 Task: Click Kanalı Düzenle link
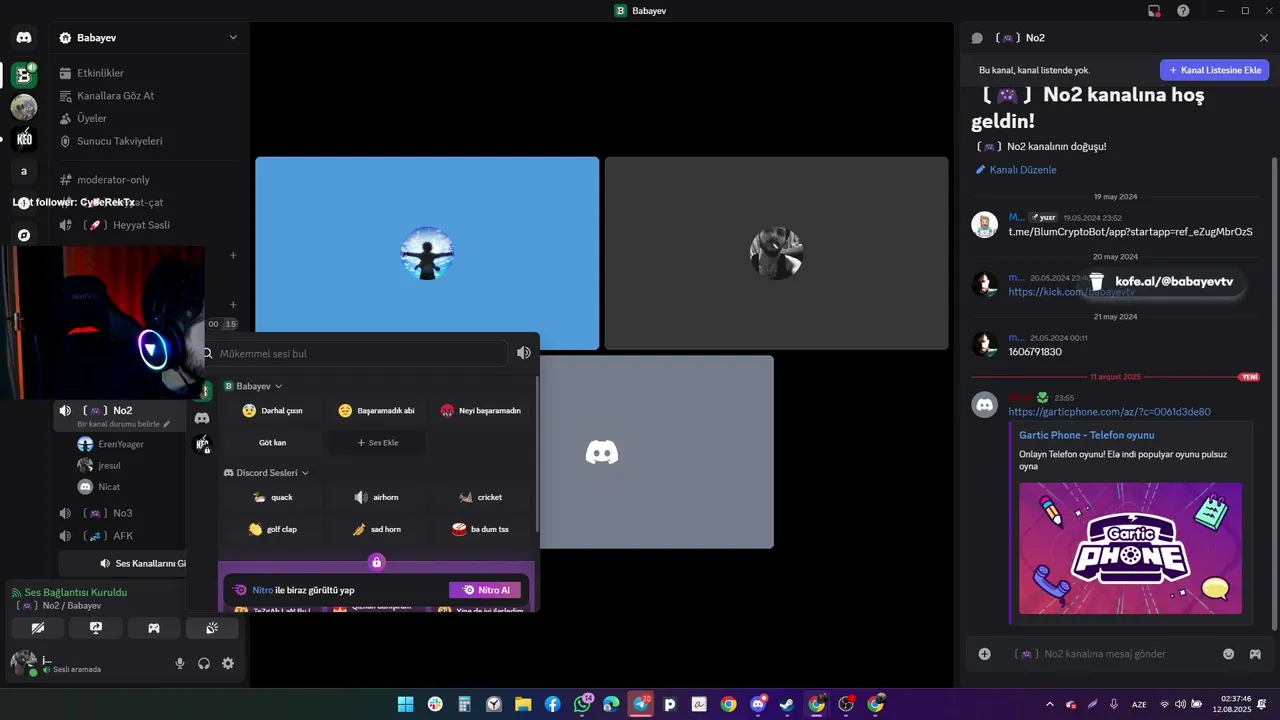point(1015,170)
